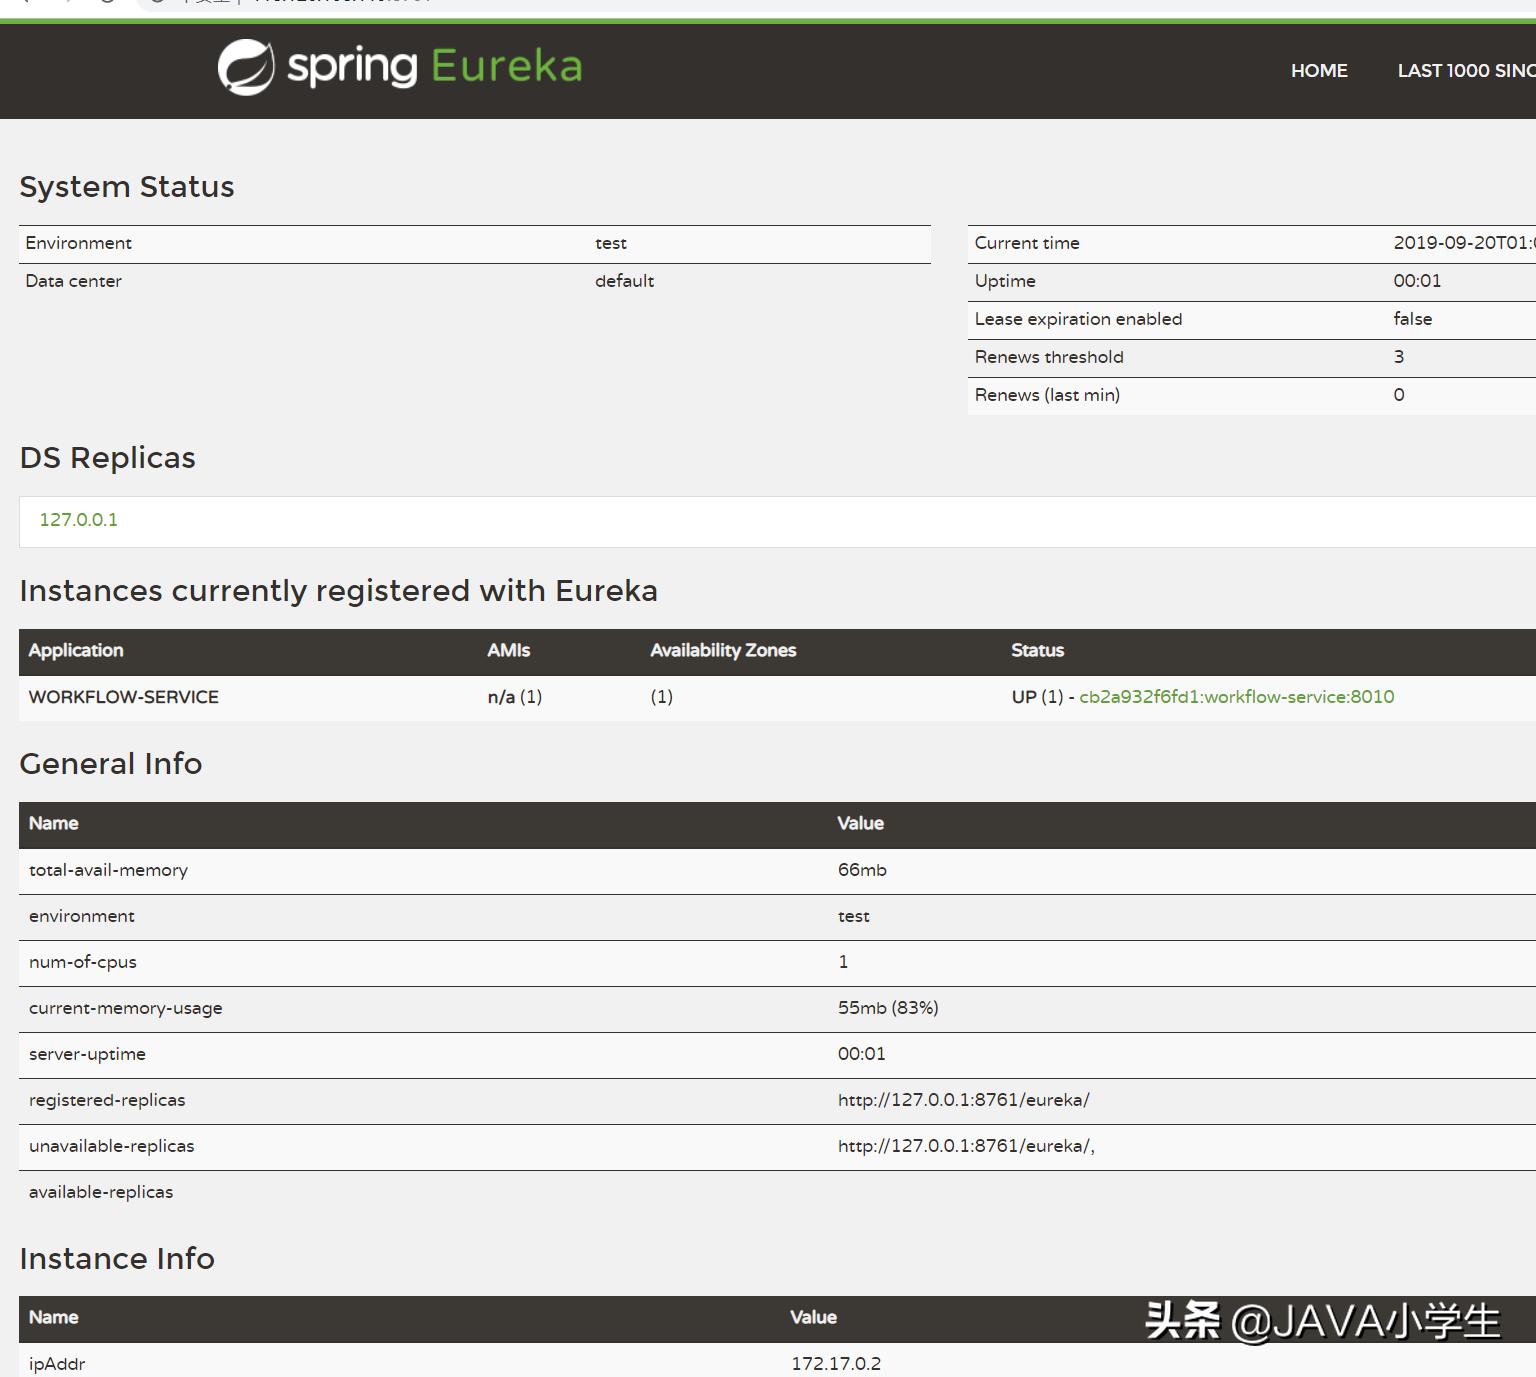The image size is (1536, 1377).
Task: Click the total-avail-memory row label
Action: [x=108, y=870]
